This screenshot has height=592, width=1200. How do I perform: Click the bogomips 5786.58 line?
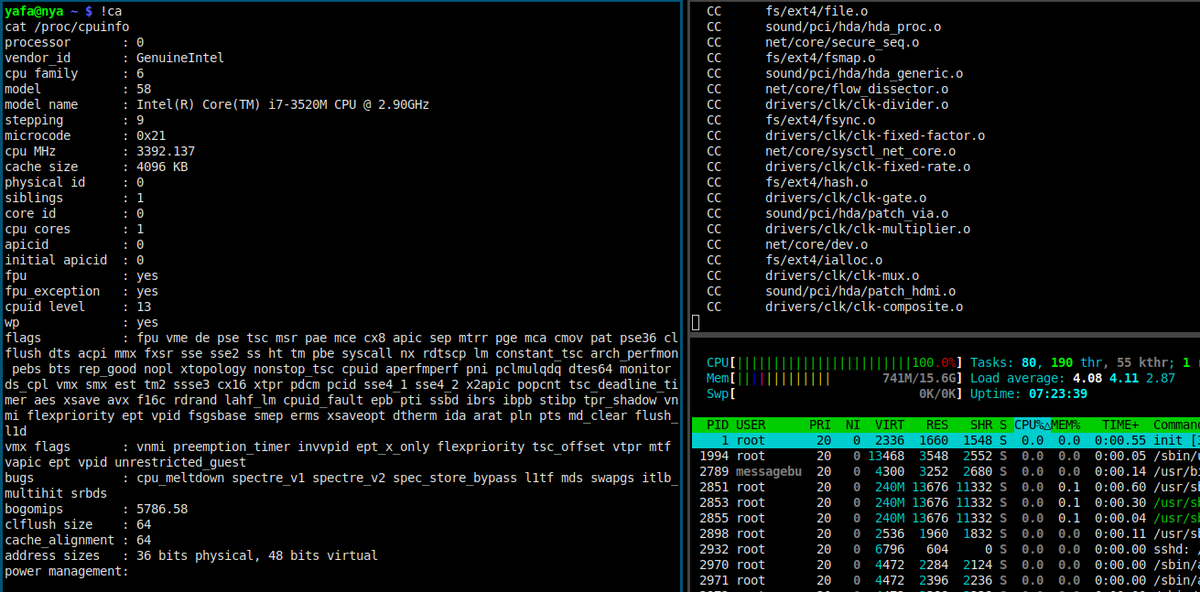[96, 509]
